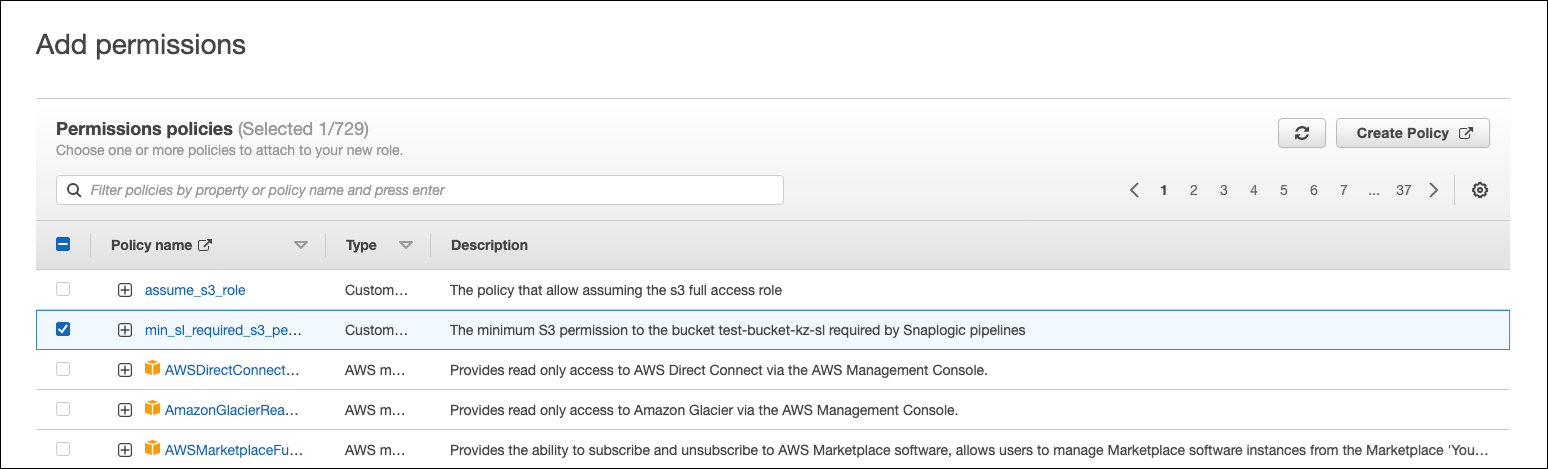Click the orange AWSMarketplace managed policy icon
Viewport: 1548px width, 469px height.
click(x=152, y=449)
